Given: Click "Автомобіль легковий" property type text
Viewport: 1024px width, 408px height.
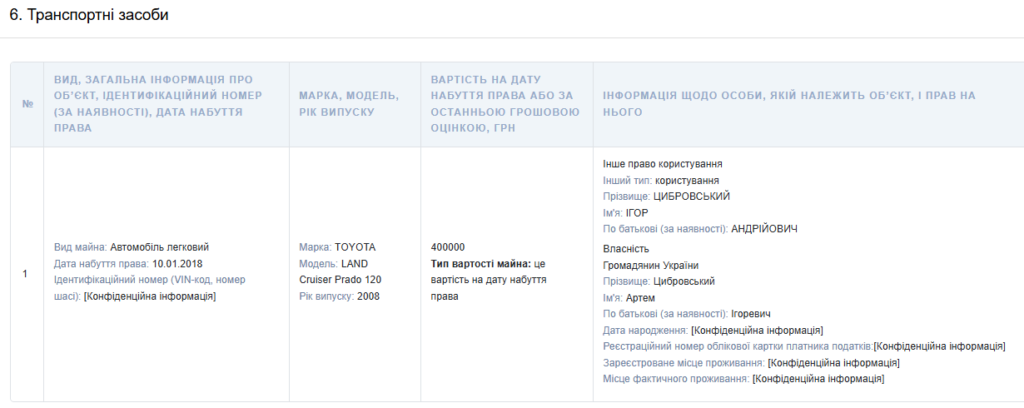Looking at the screenshot, I should [x=159, y=247].
